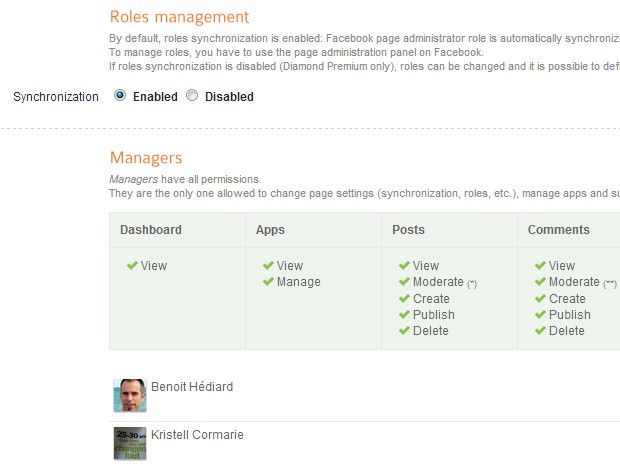Click the Comments Moderate green checkmark
Image resolution: width=620 pixels, height=468 pixels.
pos(540,282)
